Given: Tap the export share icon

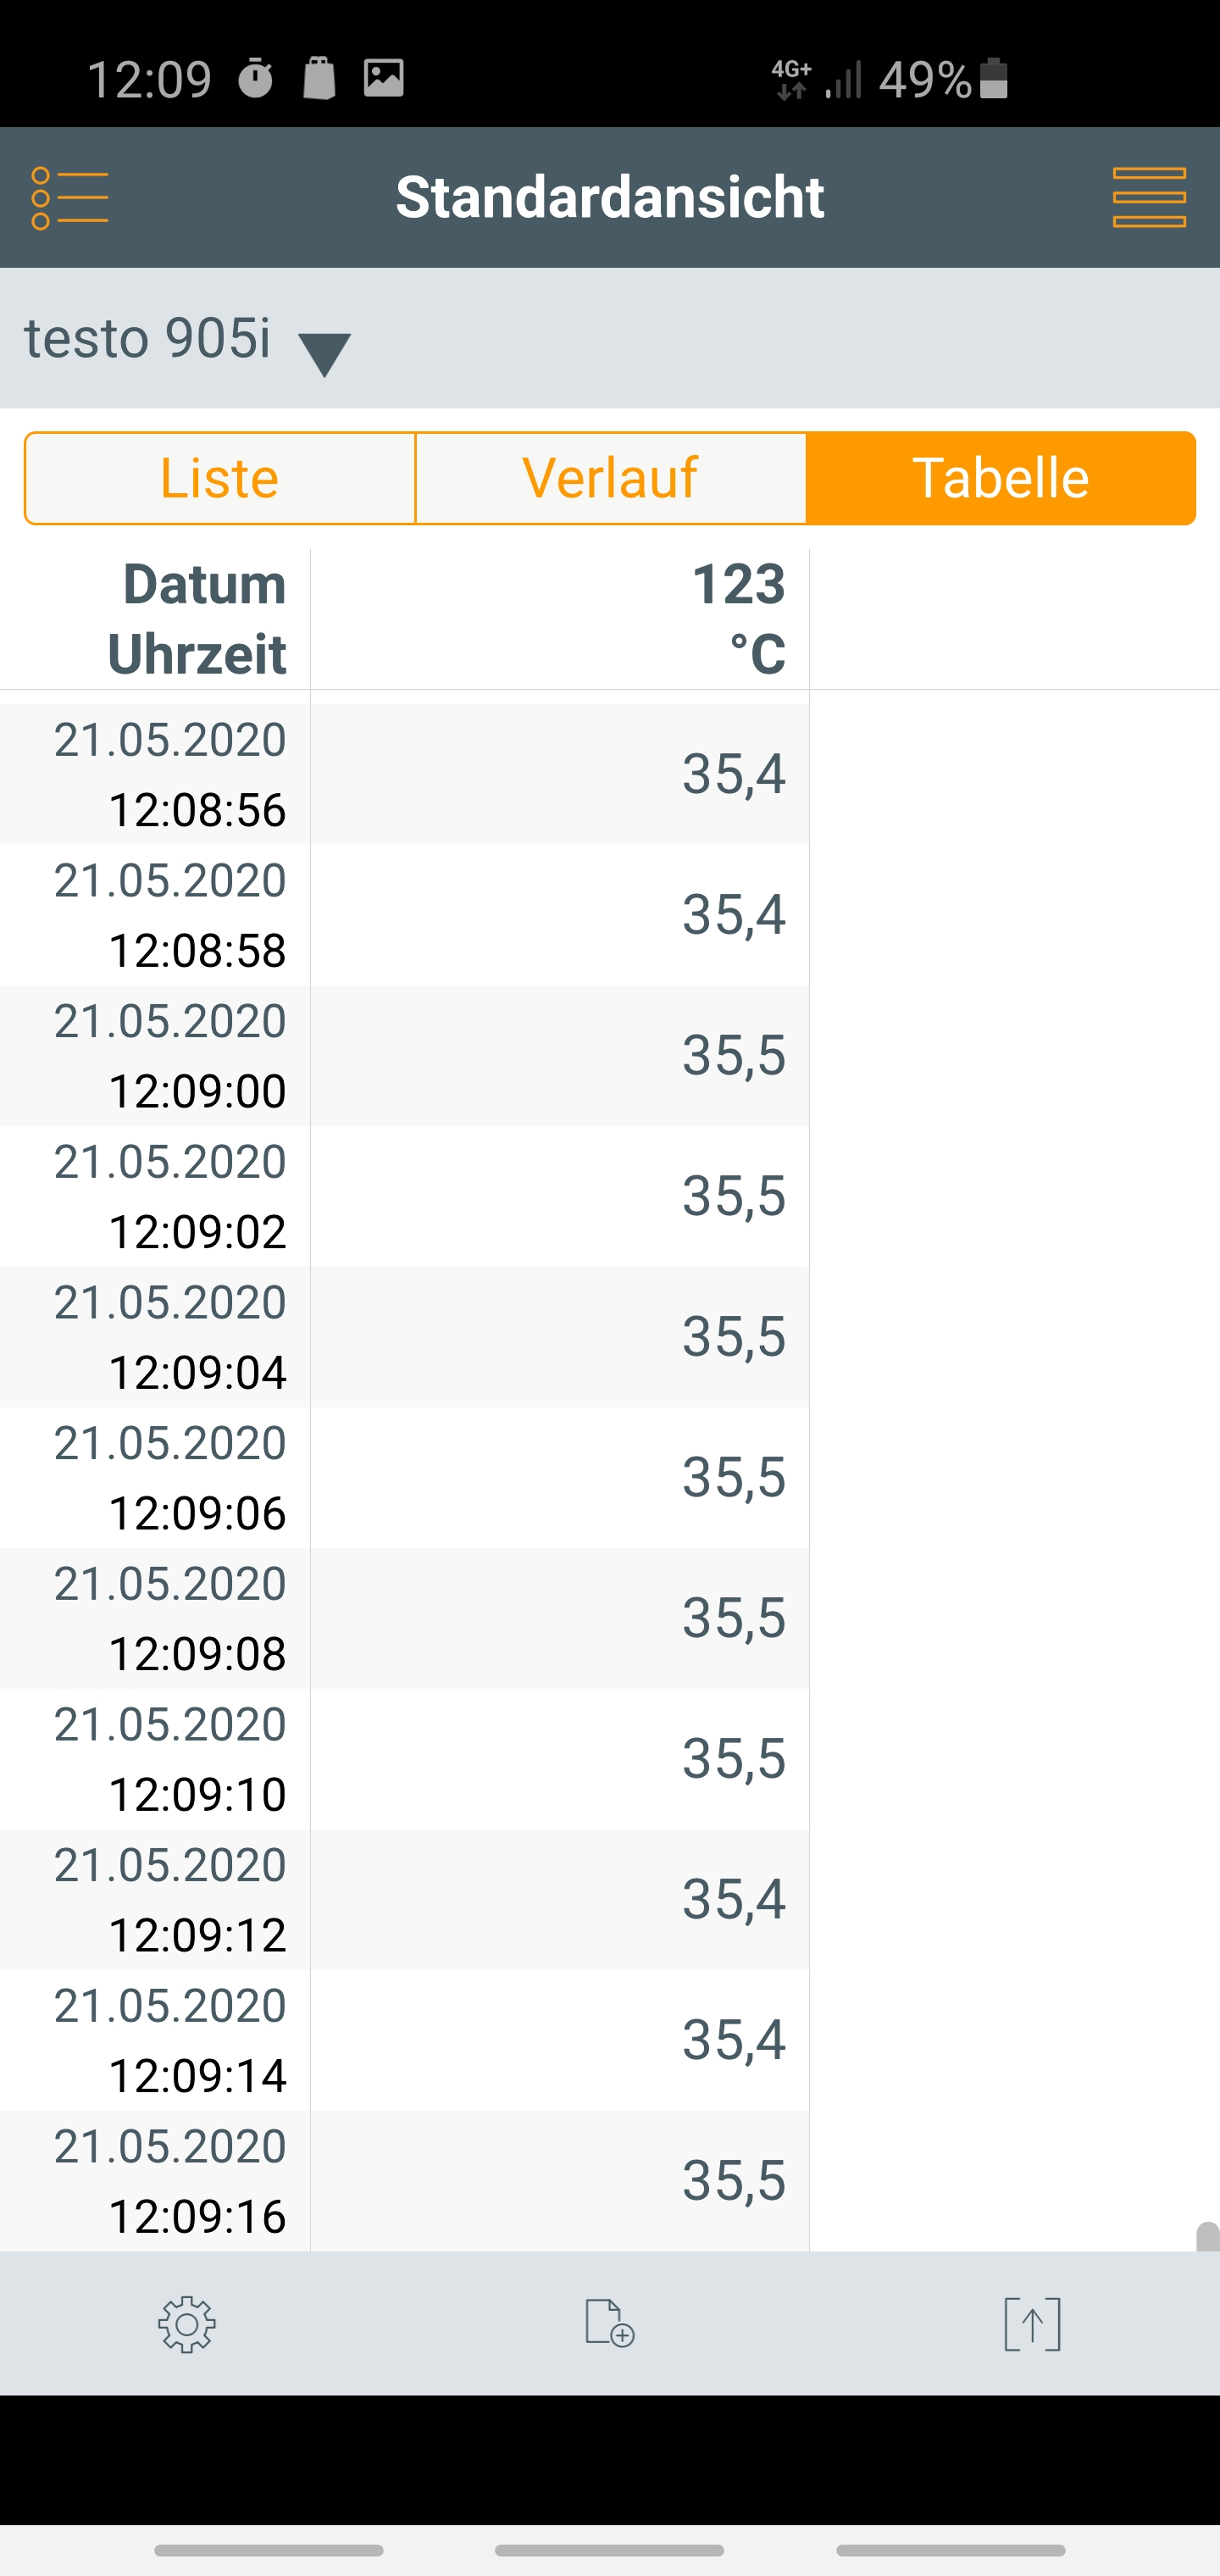Looking at the screenshot, I should pyautogui.click(x=1032, y=2324).
